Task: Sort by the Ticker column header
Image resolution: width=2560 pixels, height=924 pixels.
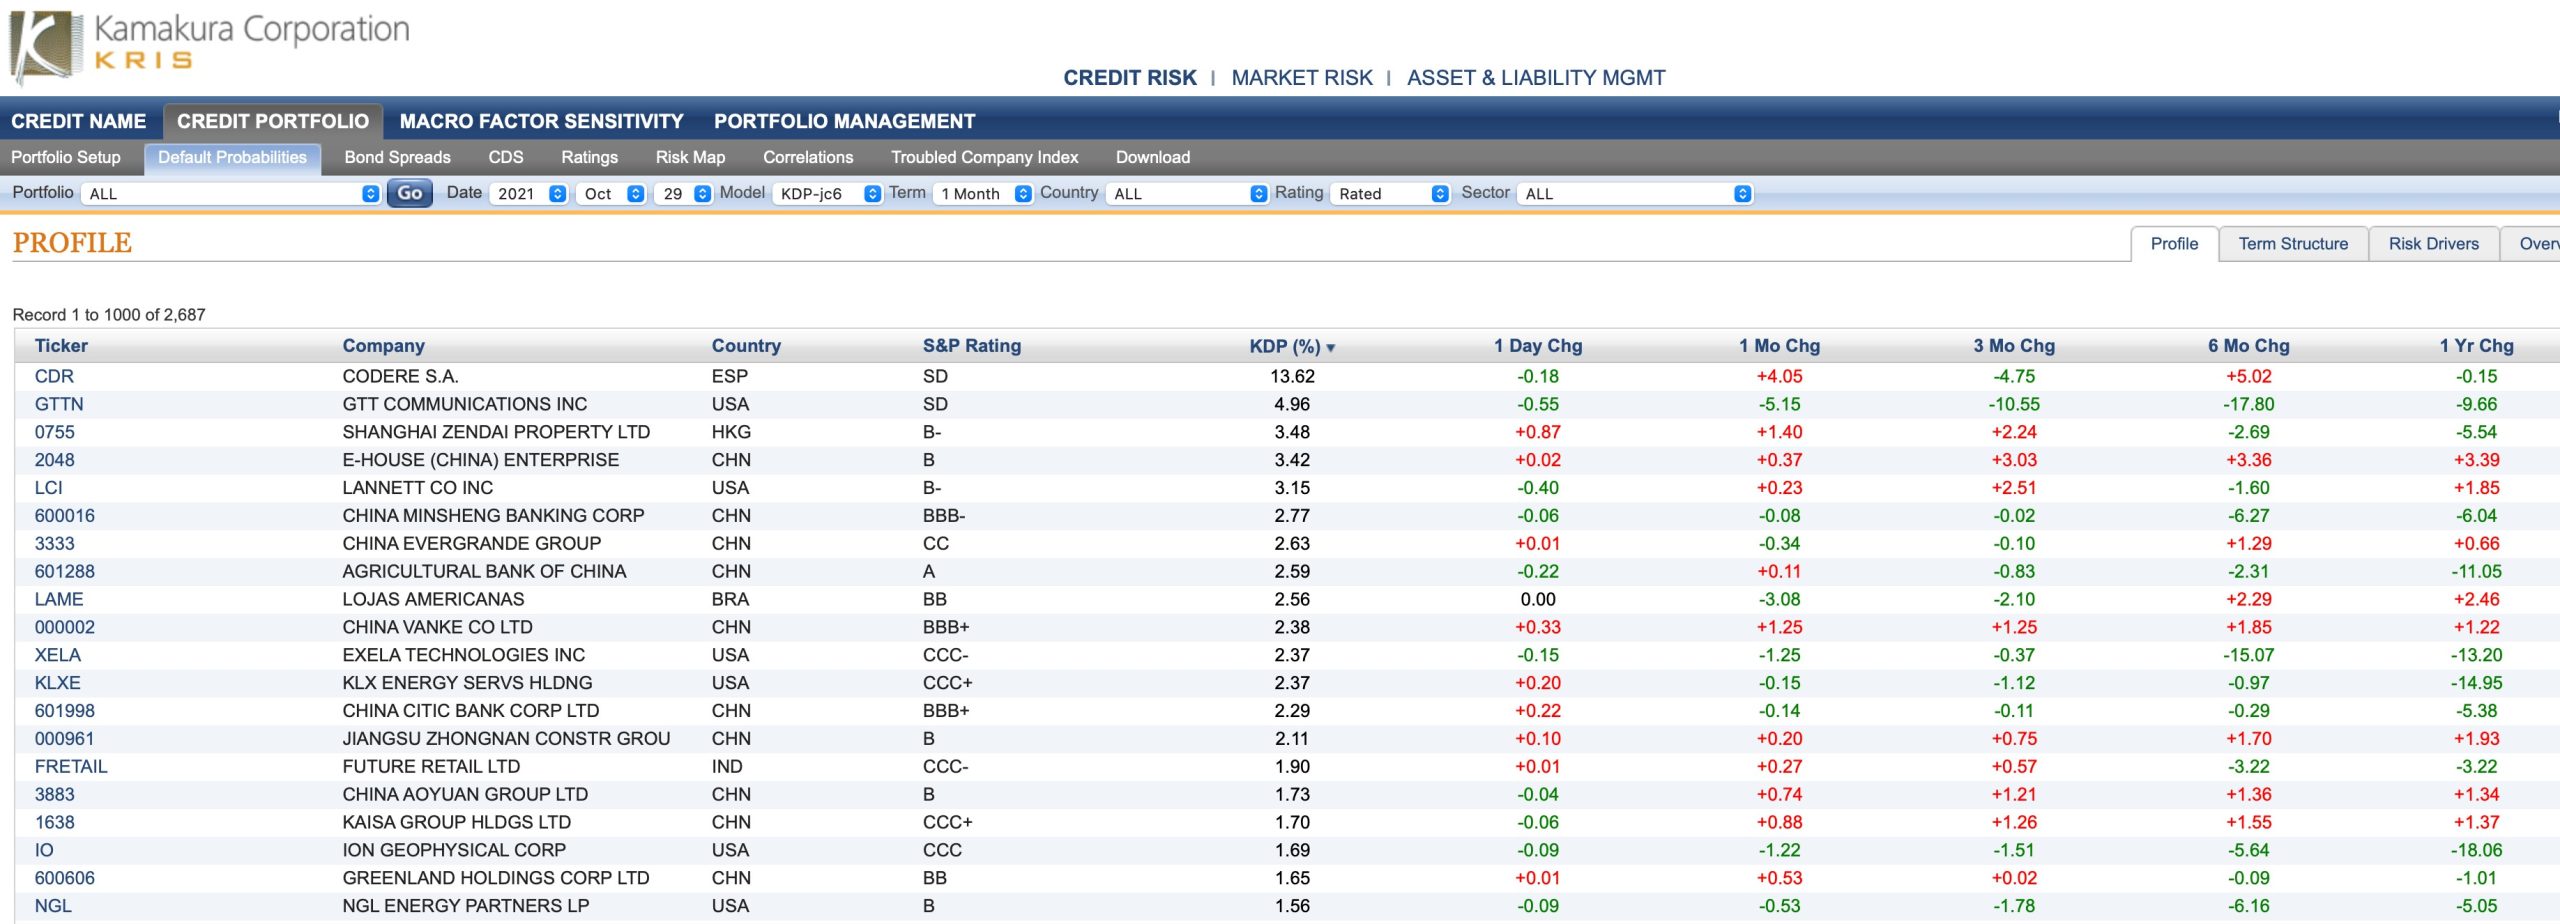Action: (61, 346)
